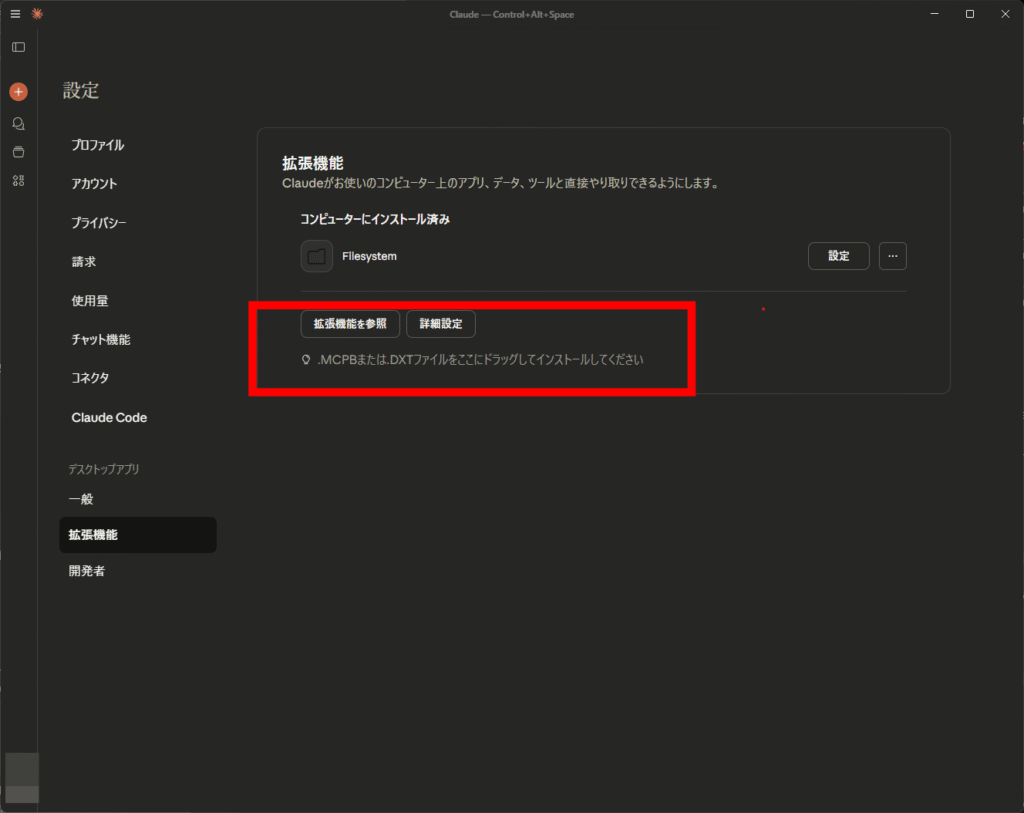This screenshot has height=813, width=1024.
Task: Open the chats speech bubble icon
Action: (x=18, y=123)
